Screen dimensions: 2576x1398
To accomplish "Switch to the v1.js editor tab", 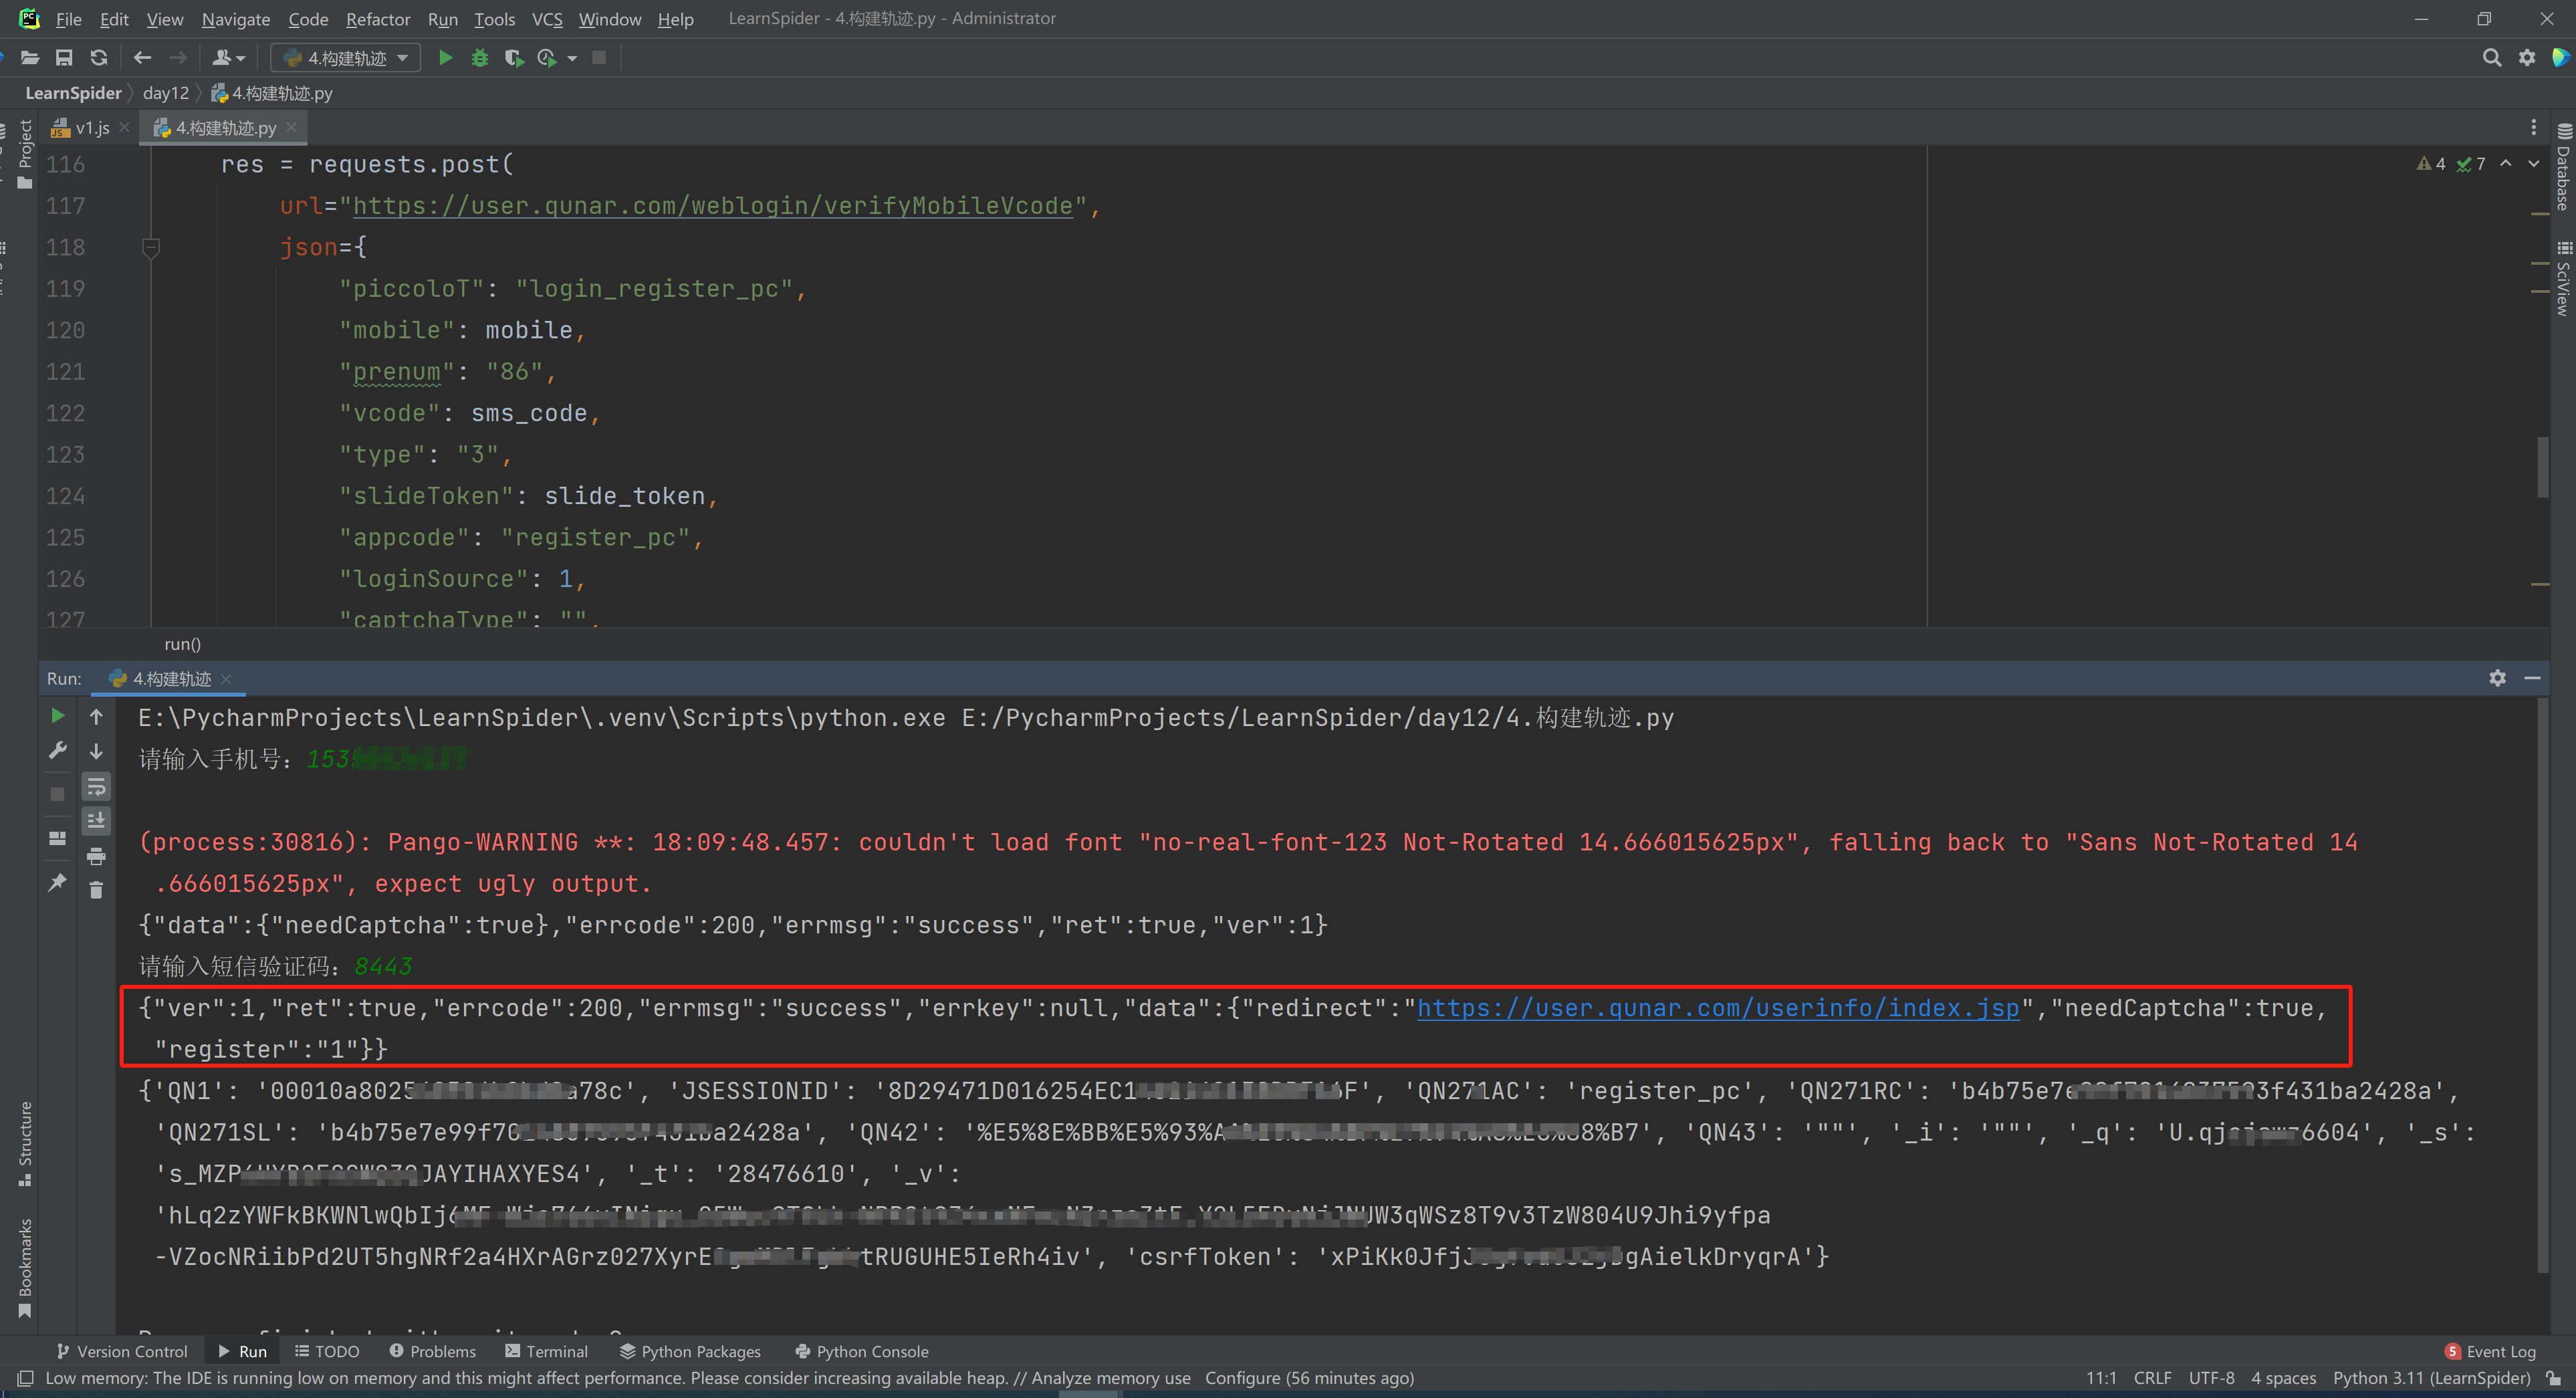I will tap(92, 128).
